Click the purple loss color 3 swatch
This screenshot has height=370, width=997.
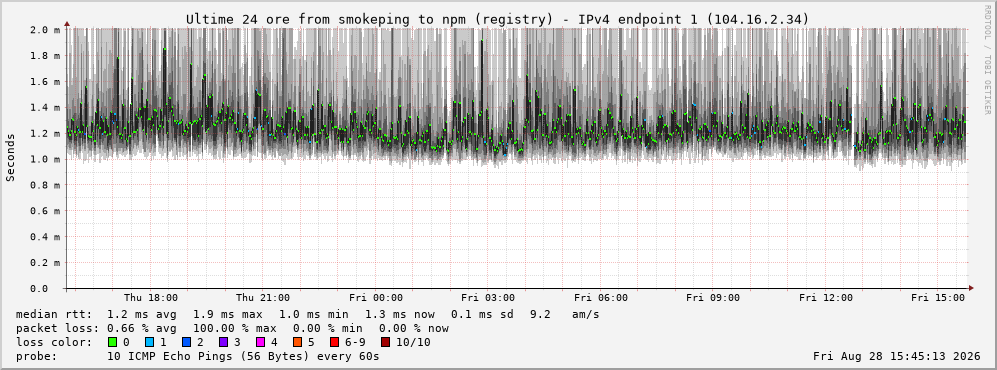point(223,342)
